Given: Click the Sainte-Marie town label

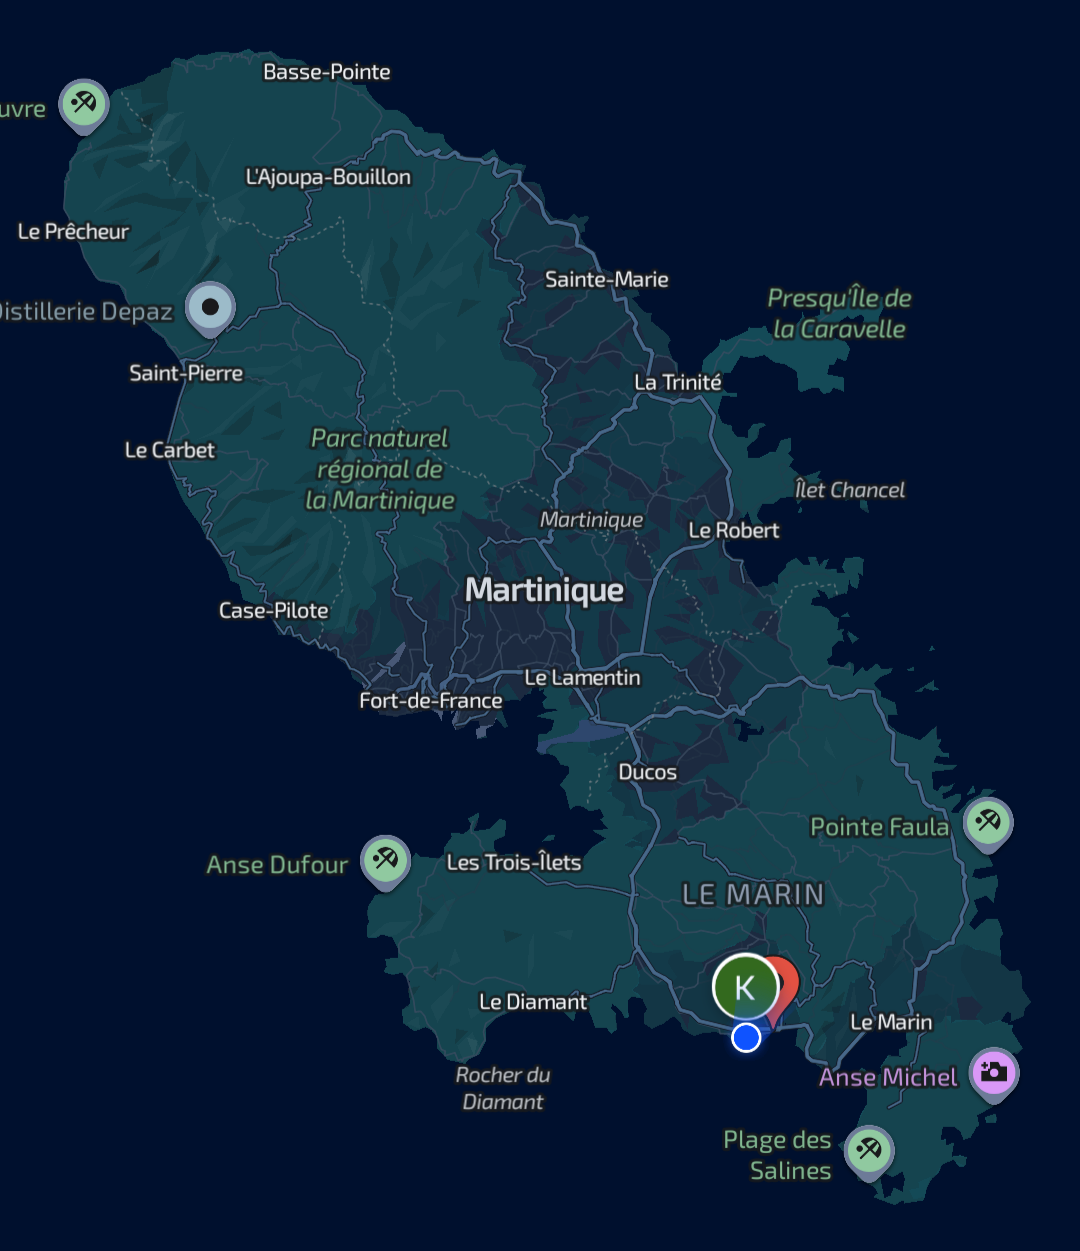Looking at the screenshot, I should click(x=606, y=280).
